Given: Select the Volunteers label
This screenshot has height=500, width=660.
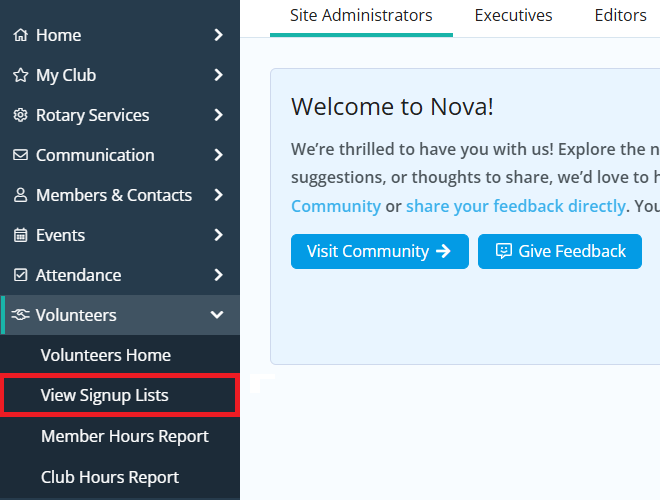Looking at the screenshot, I should coord(76,315).
